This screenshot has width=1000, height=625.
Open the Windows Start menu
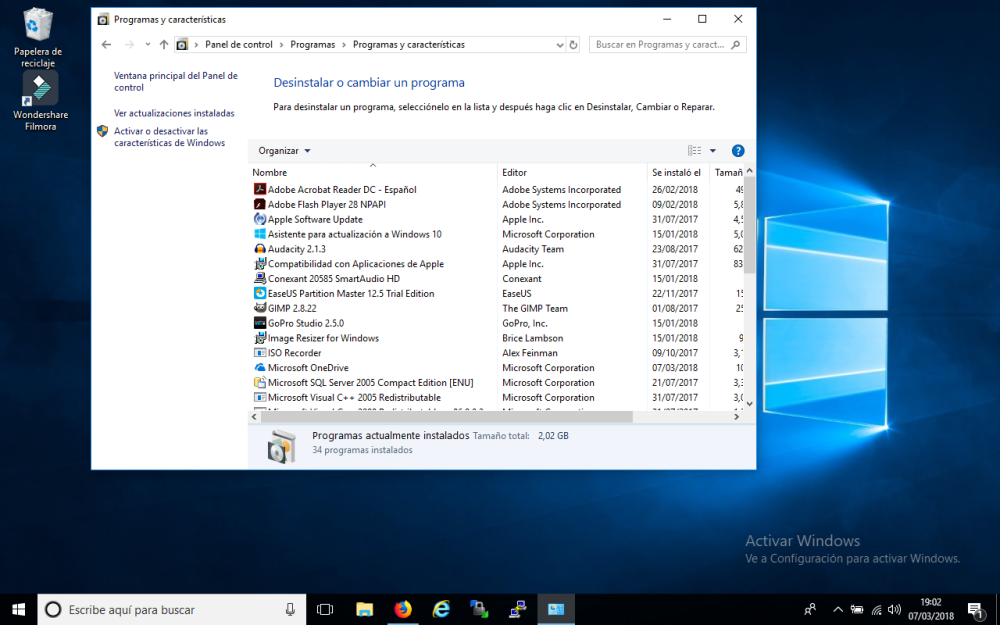pyautogui.click(x=18, y=610)
